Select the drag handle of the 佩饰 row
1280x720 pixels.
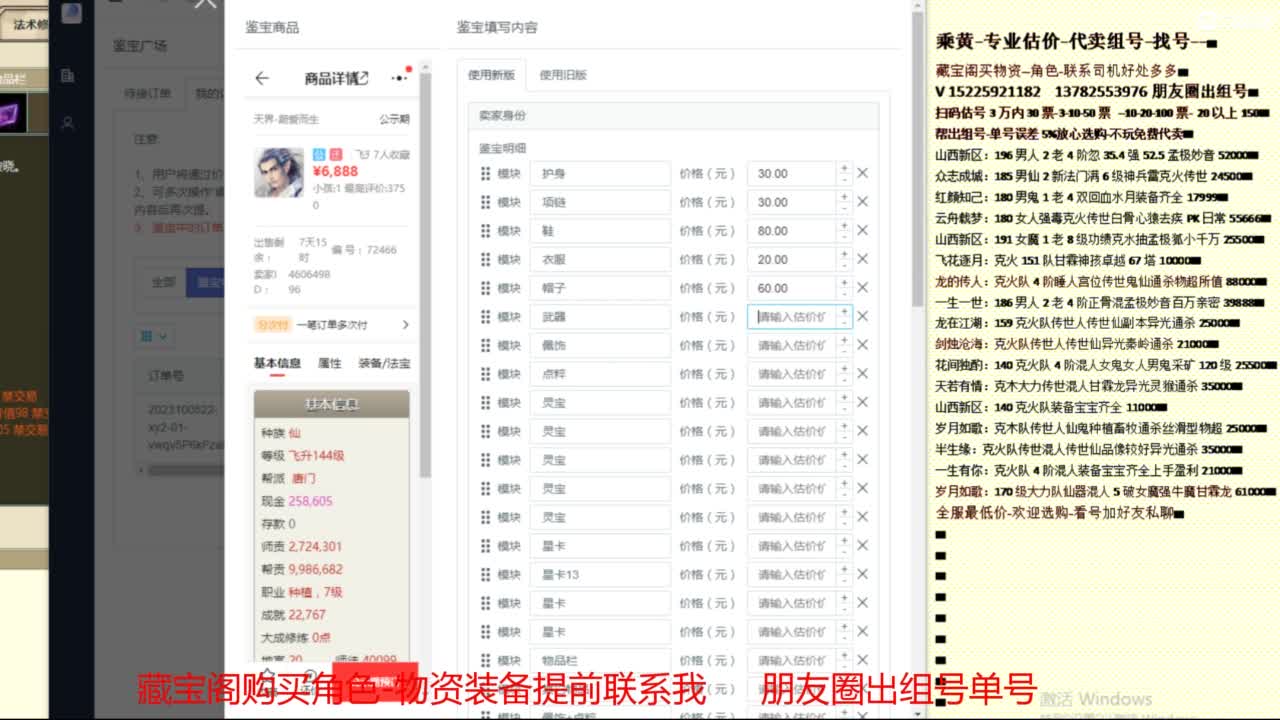(x=486, y=345)
